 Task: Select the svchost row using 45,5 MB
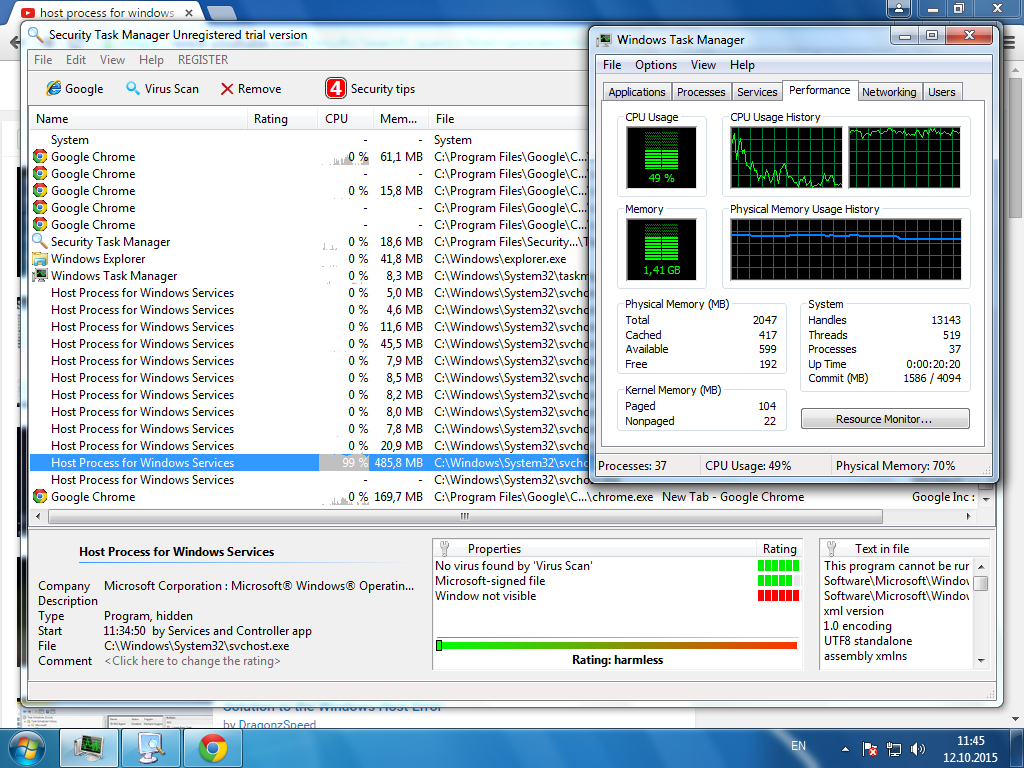[x=309, y=344]
